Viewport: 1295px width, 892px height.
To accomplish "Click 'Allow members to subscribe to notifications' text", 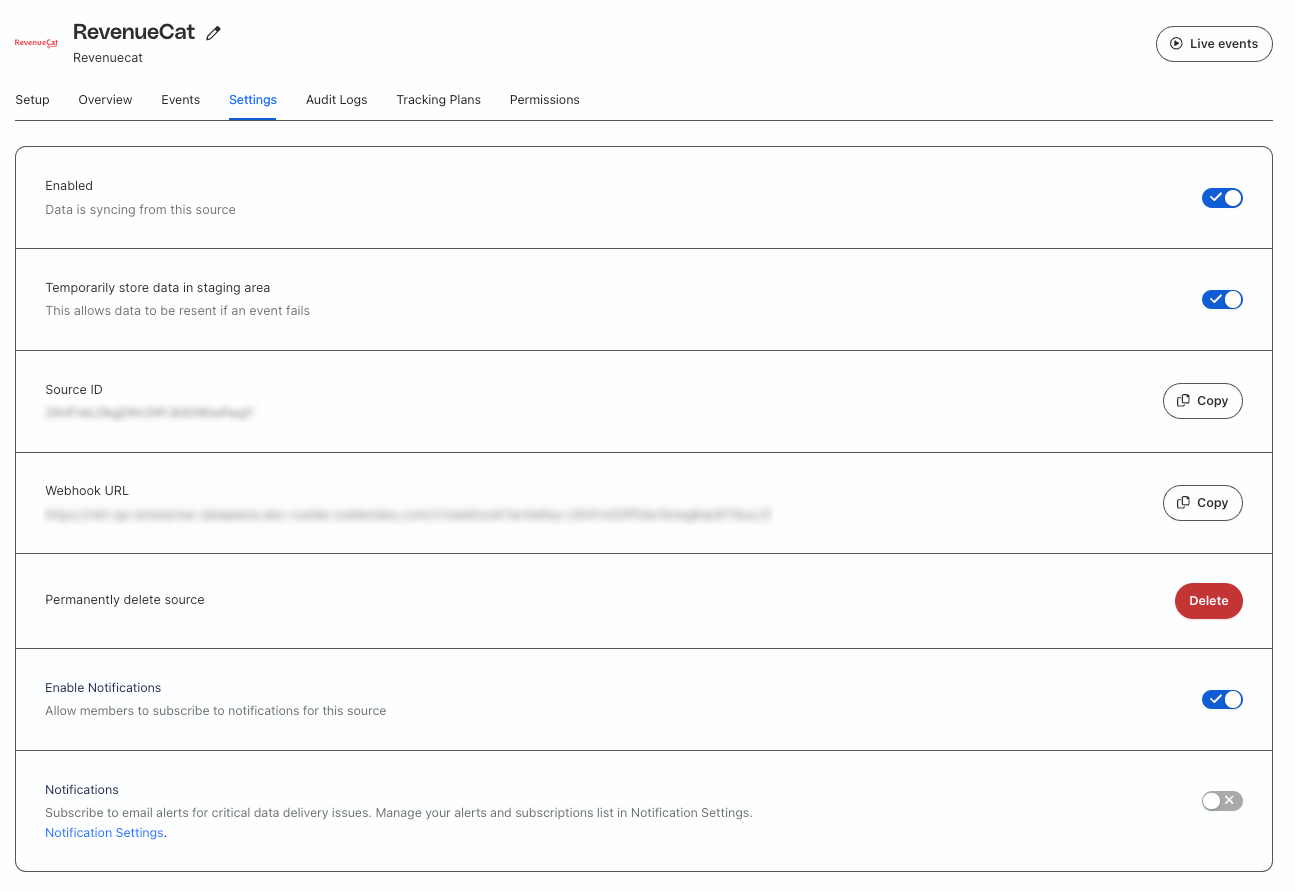I will click(215, 711).
